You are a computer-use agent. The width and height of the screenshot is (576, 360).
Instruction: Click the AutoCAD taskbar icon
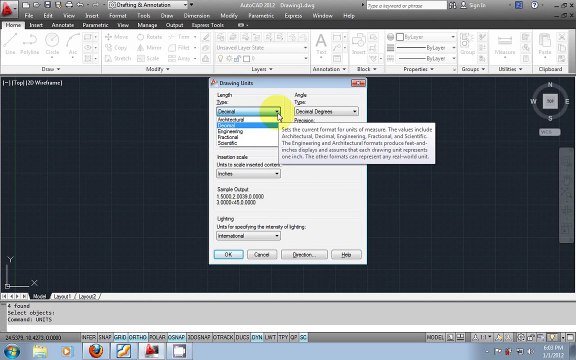click(151, 351)
